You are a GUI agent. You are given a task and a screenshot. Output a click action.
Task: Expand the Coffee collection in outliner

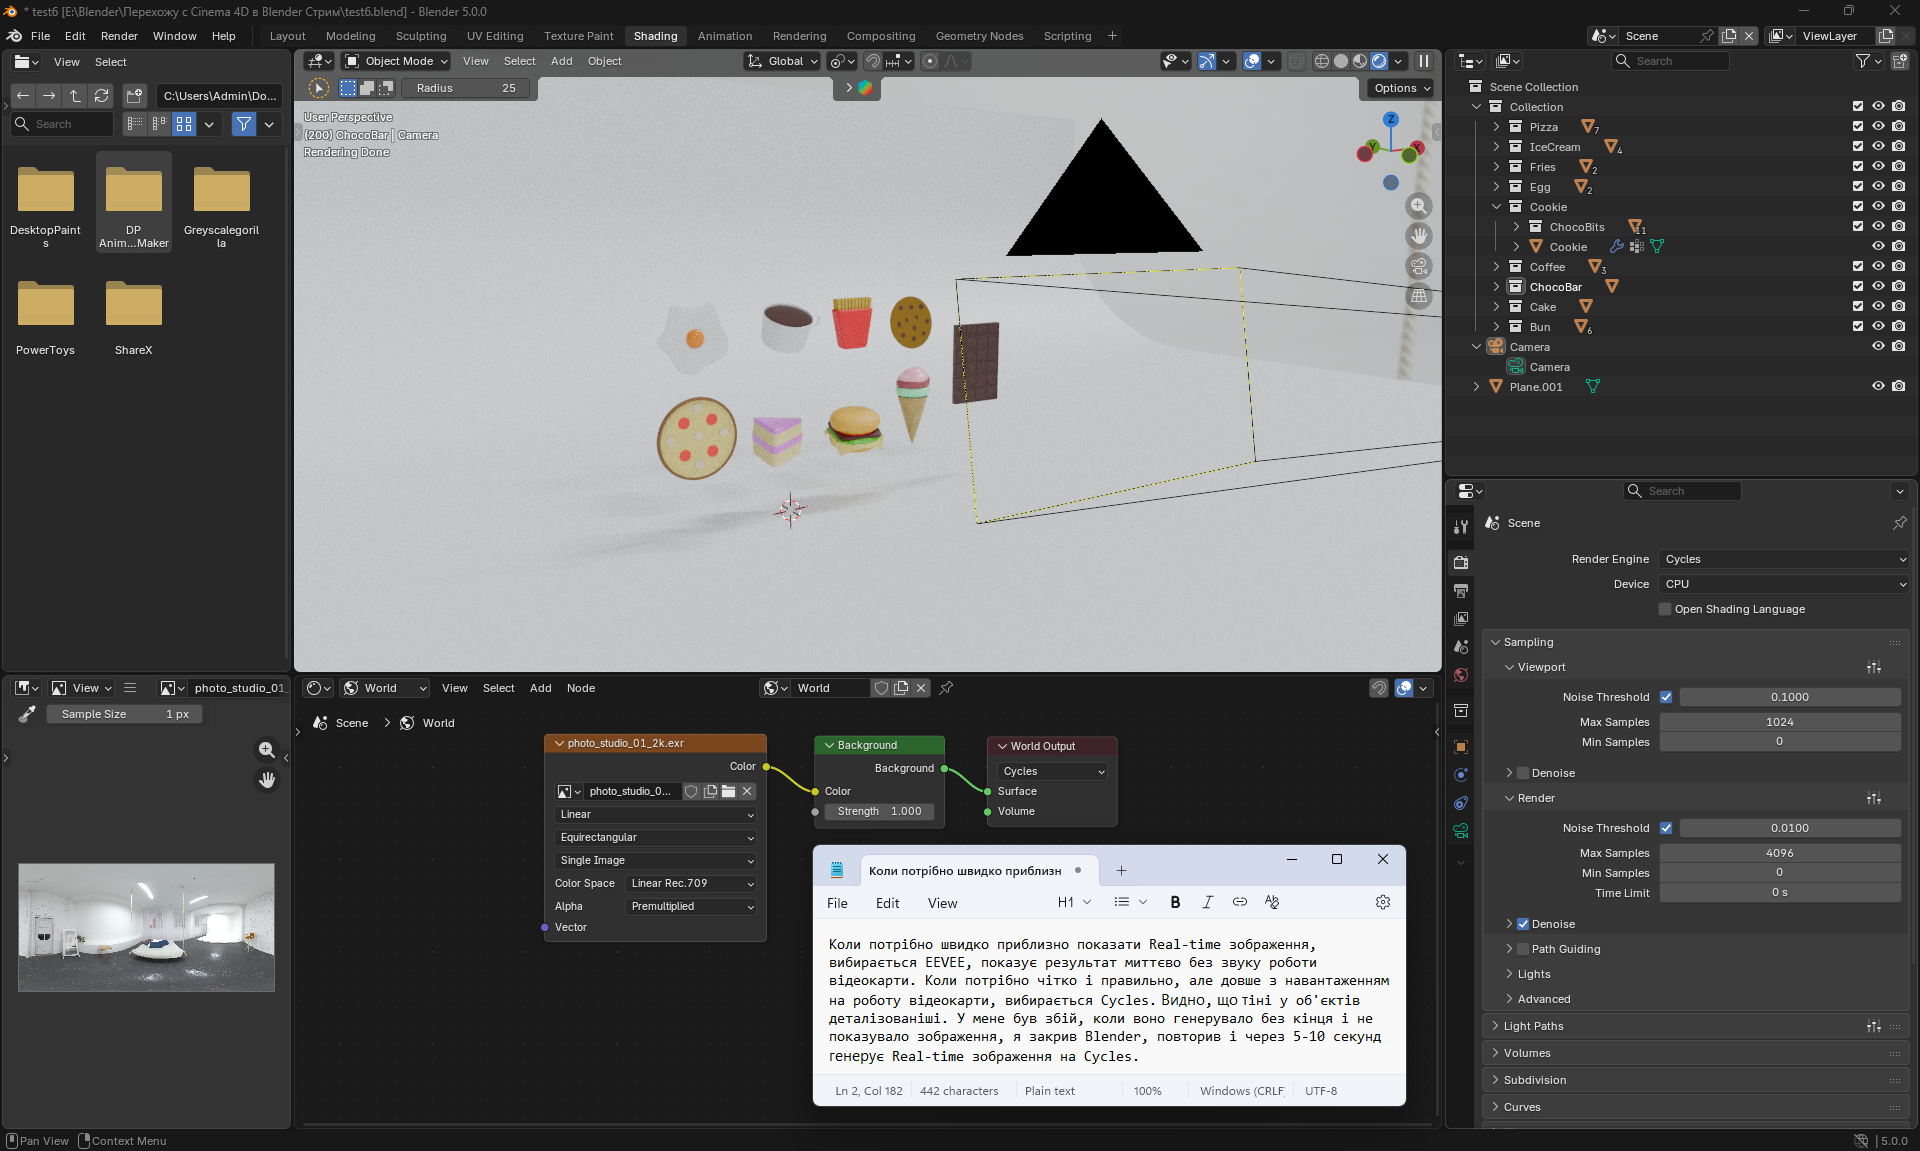point(1496,267)
